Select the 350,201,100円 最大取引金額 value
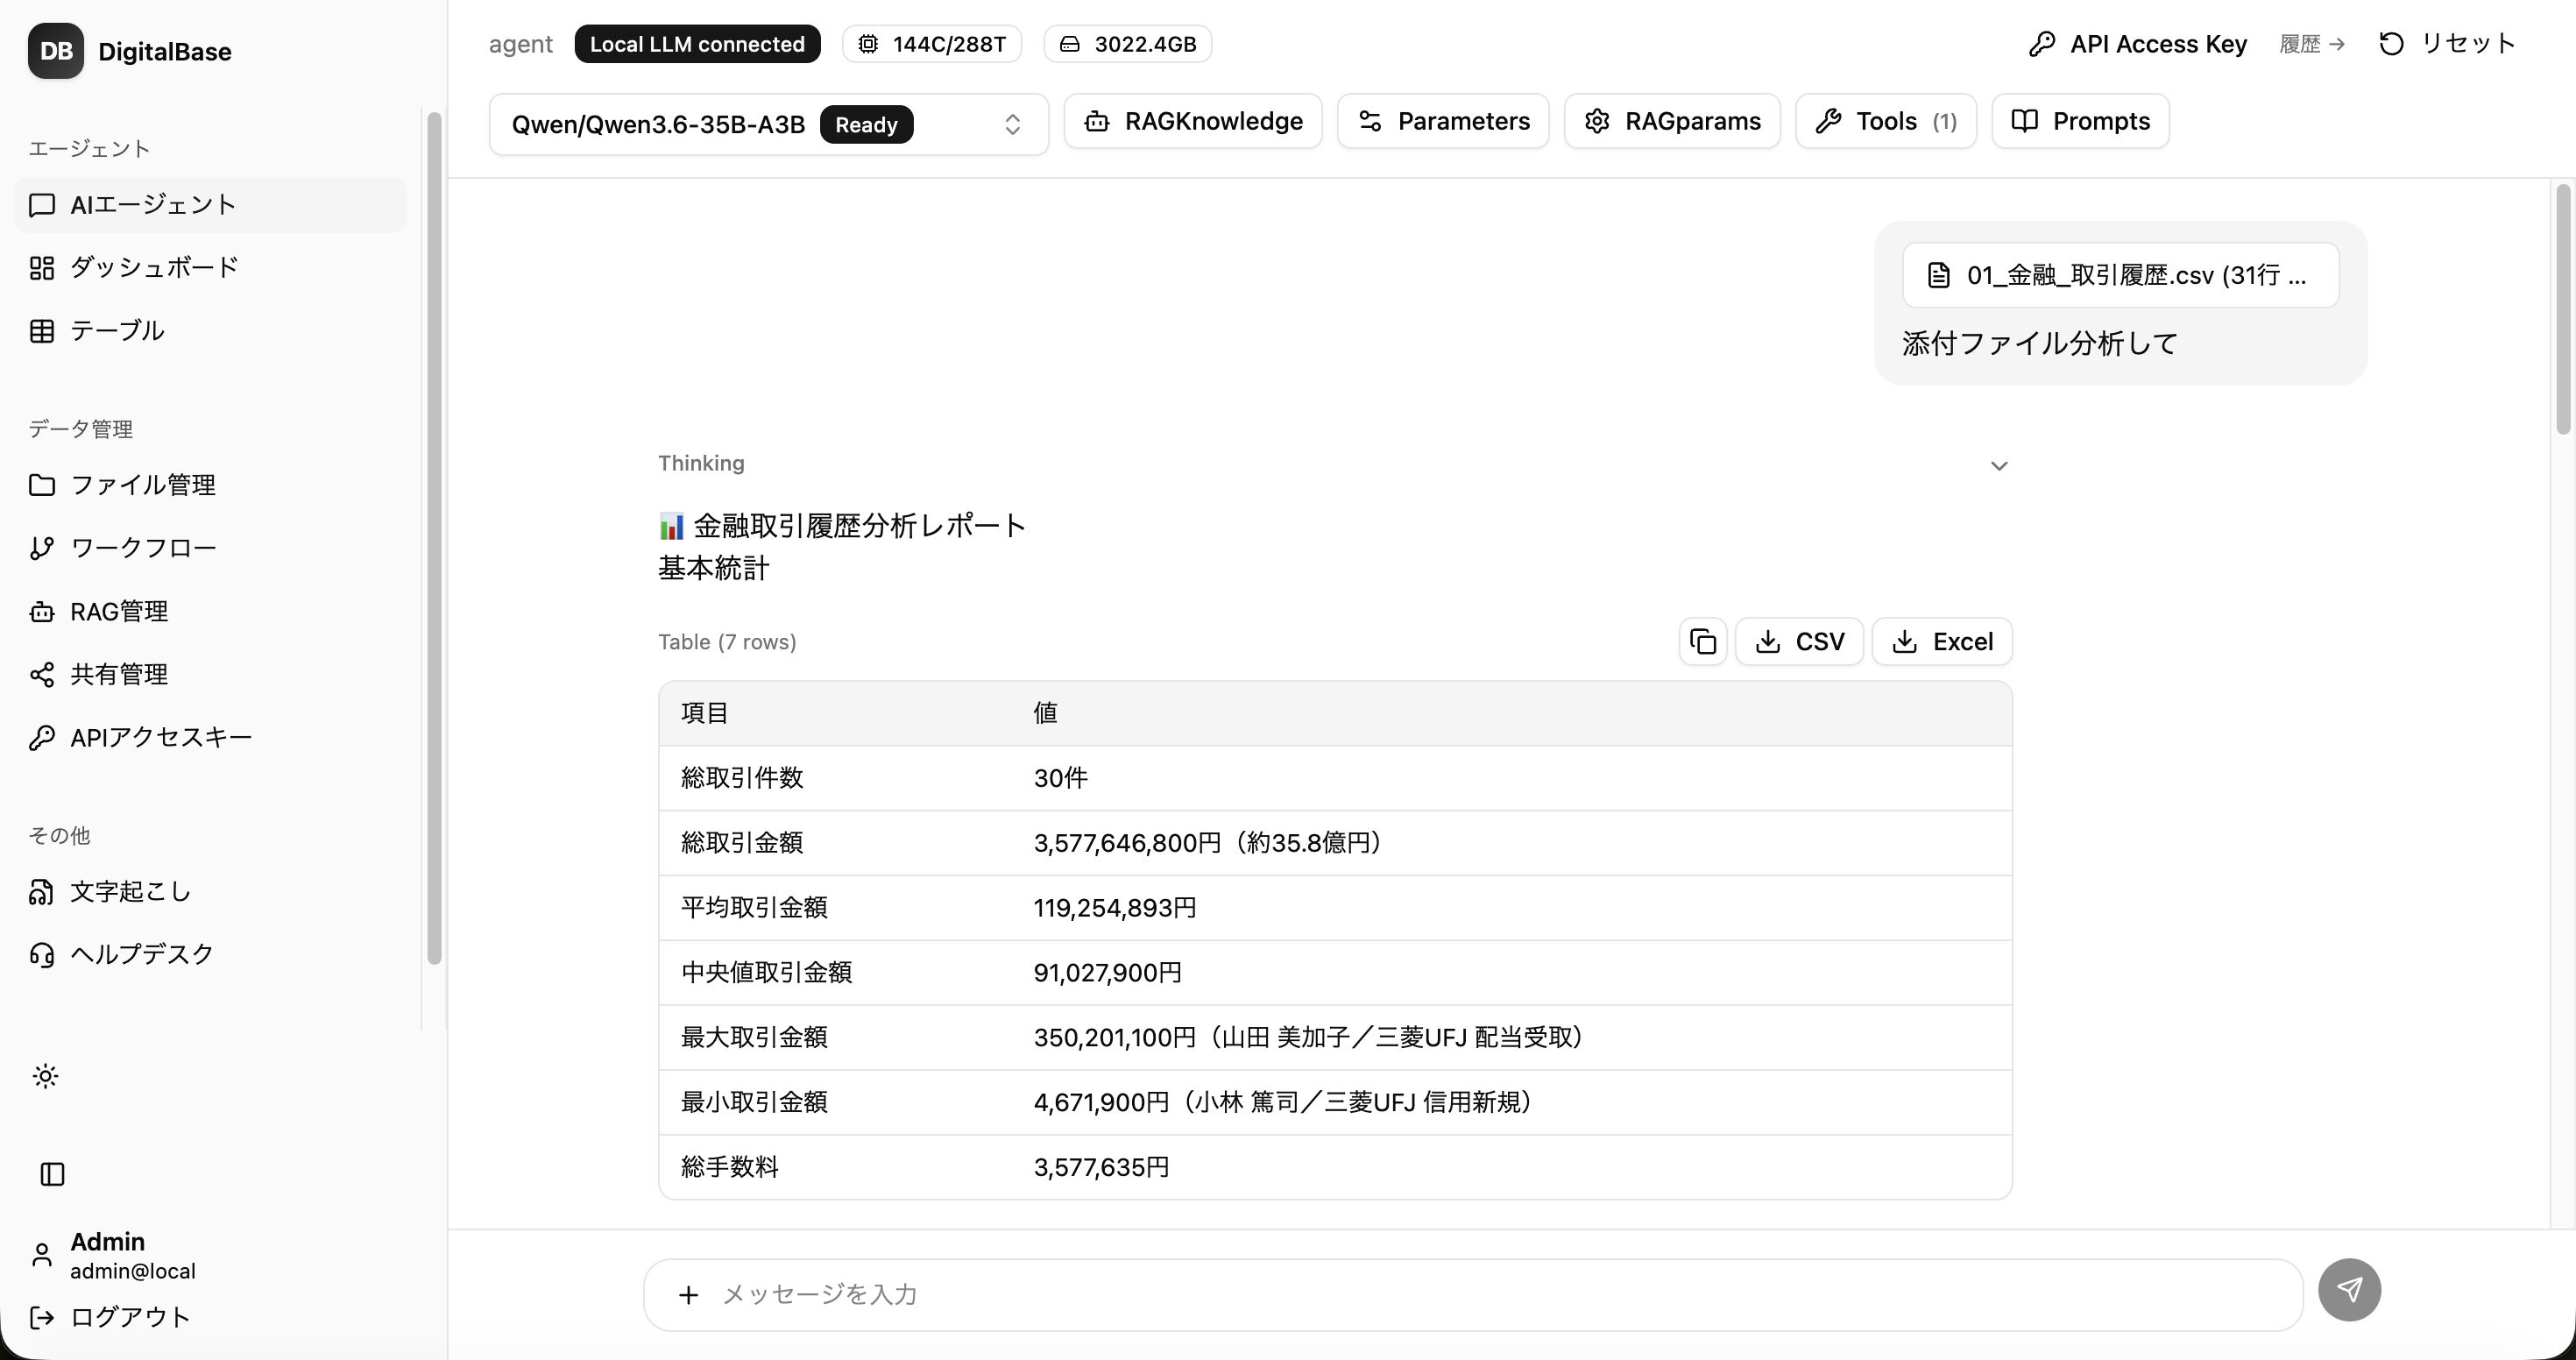2576x1360 pixels. 1309,1037
